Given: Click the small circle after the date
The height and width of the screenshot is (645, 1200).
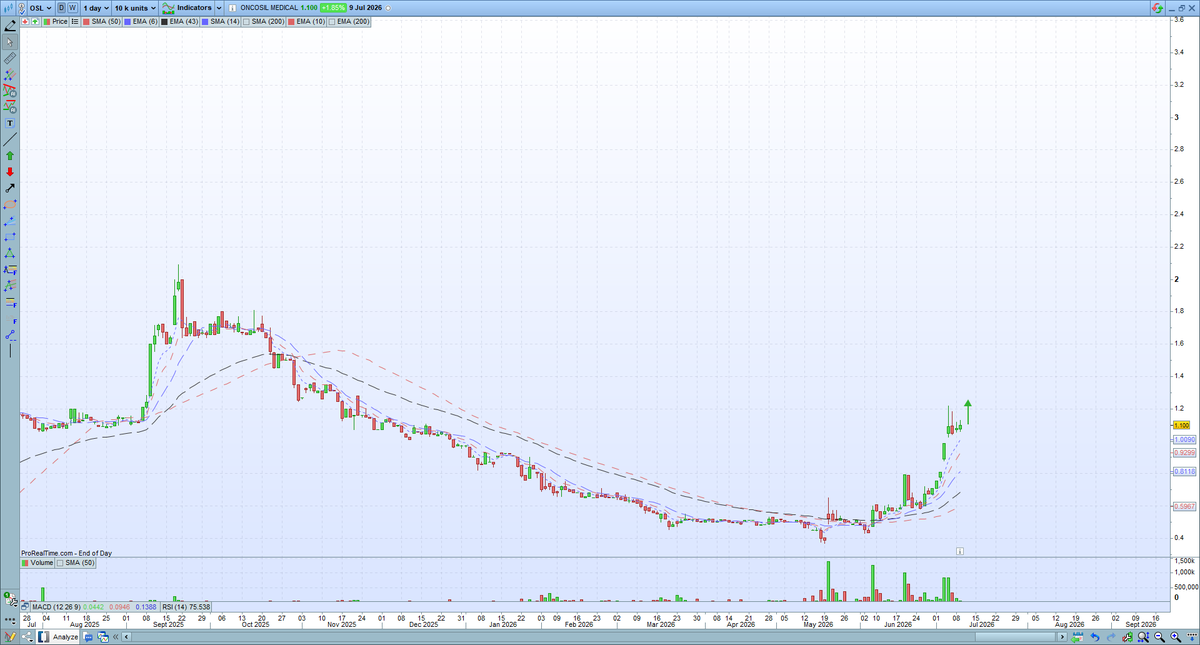Looking at the screenshot, I should (388, 8).
